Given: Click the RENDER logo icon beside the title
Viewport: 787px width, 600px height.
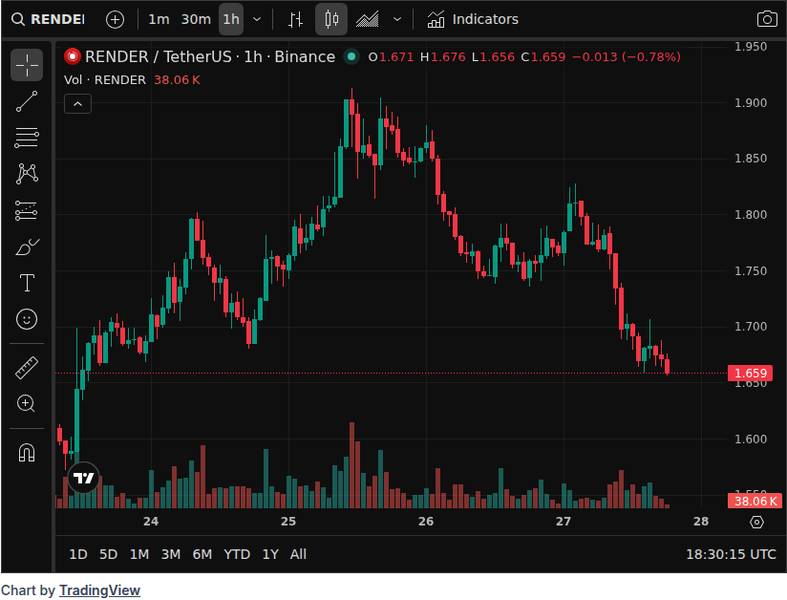Looking at the screenshot, I should (x=72, y=56).
